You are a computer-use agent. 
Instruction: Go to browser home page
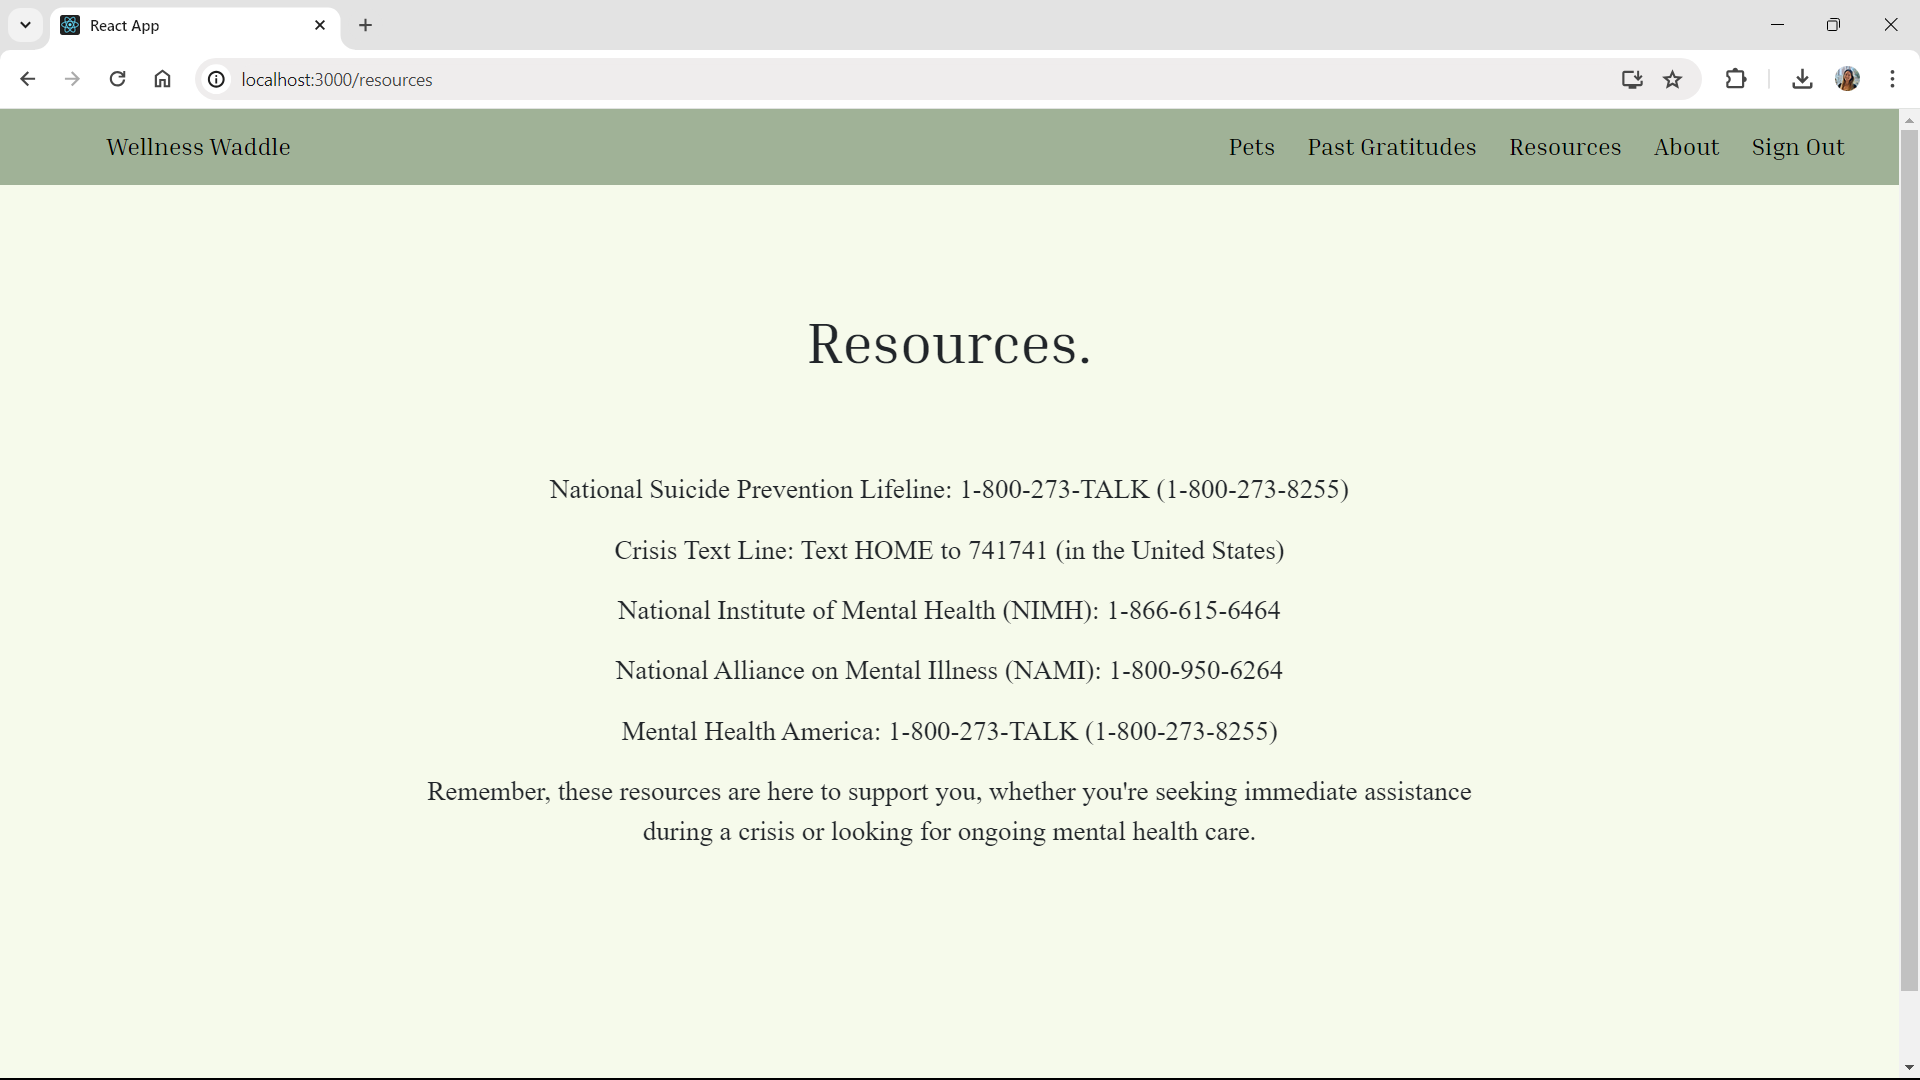[162, 79]
